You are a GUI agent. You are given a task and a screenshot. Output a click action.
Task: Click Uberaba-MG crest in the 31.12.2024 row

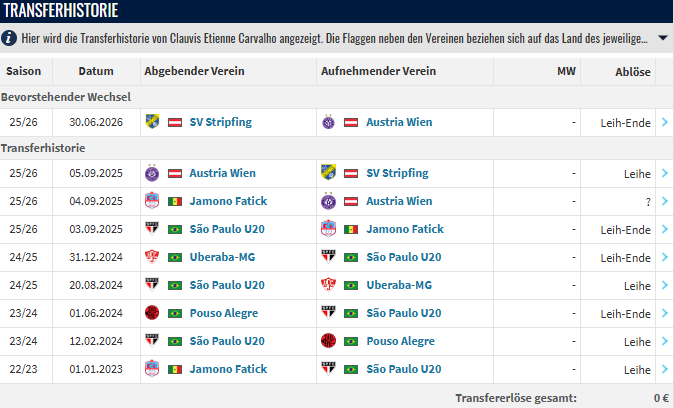(x=152, y=257)
